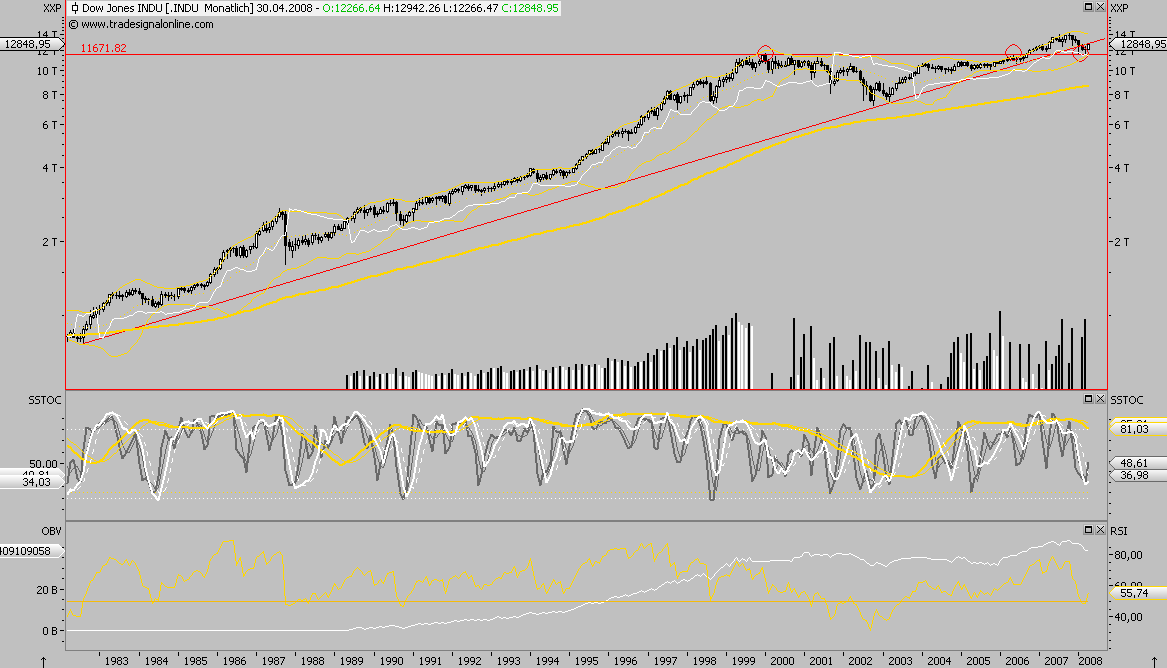Close the main Dow Jones price pane
This screenshot has width=1167, height=668.
tap(1100, 7)
